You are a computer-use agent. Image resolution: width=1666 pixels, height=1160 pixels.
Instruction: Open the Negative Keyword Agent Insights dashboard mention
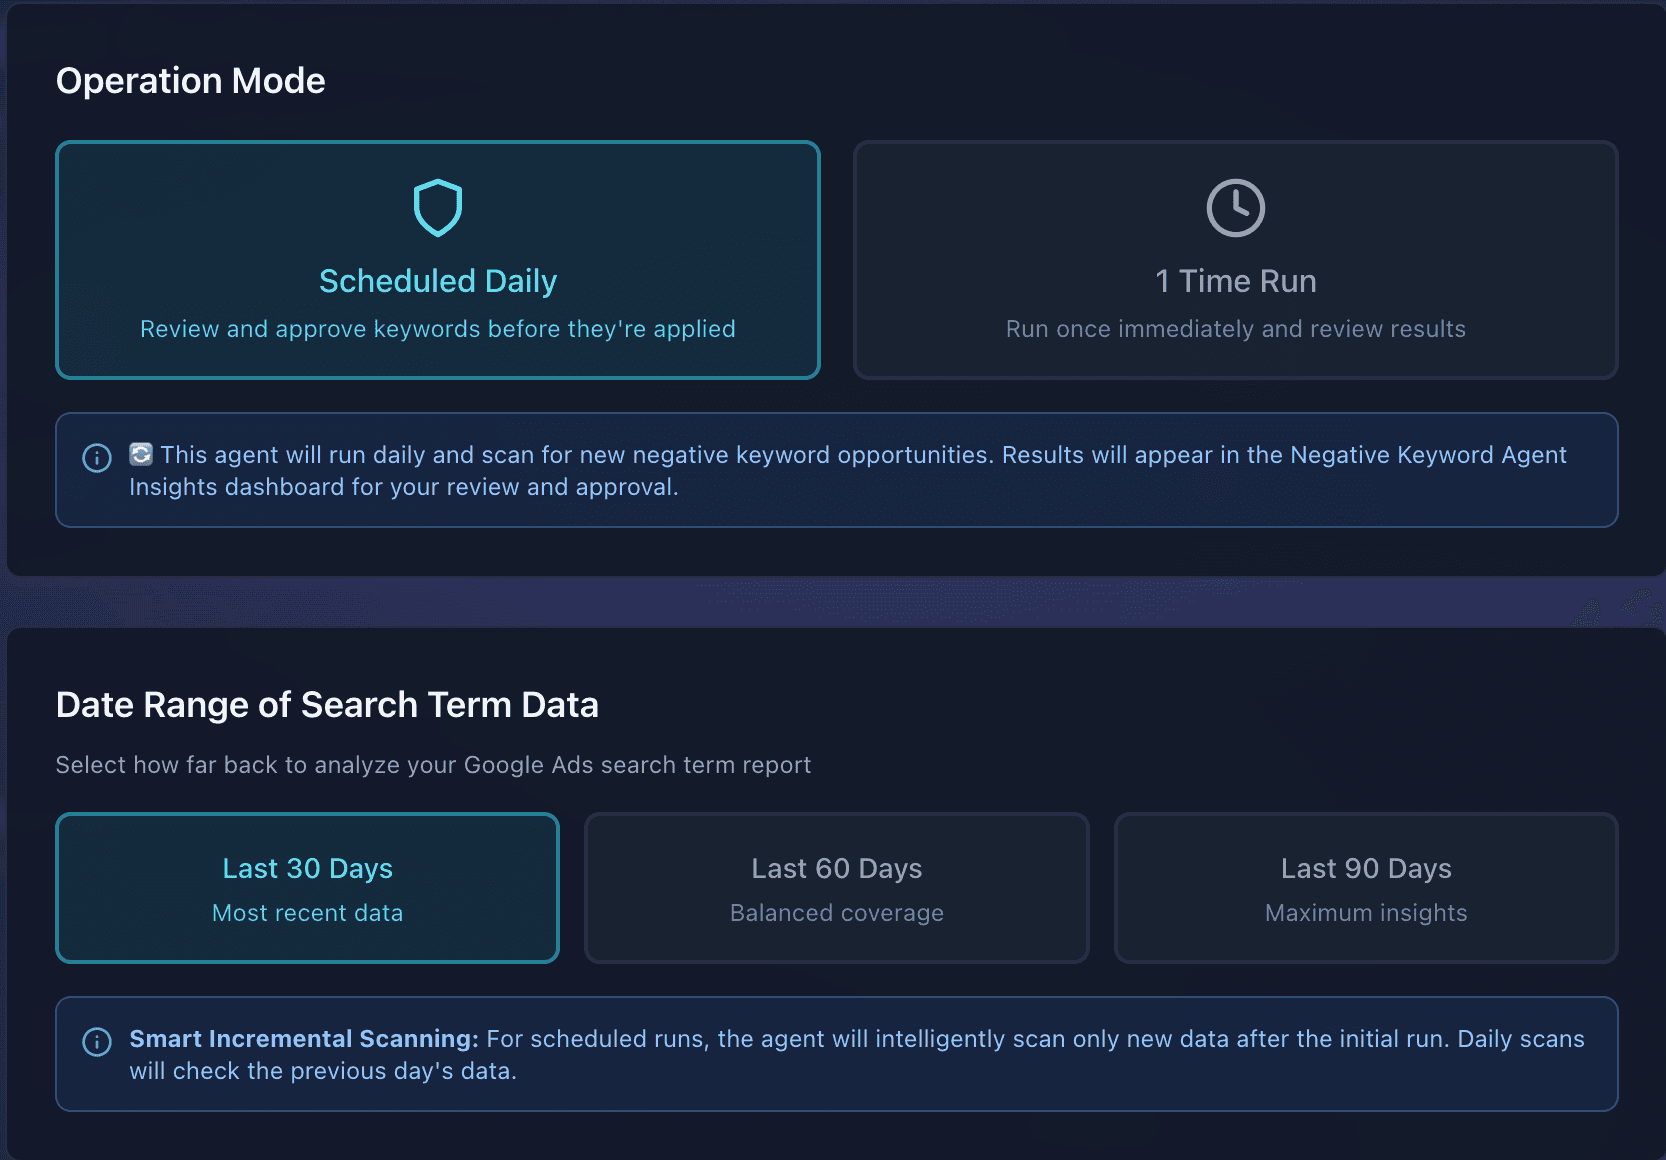coord(1428,454)
